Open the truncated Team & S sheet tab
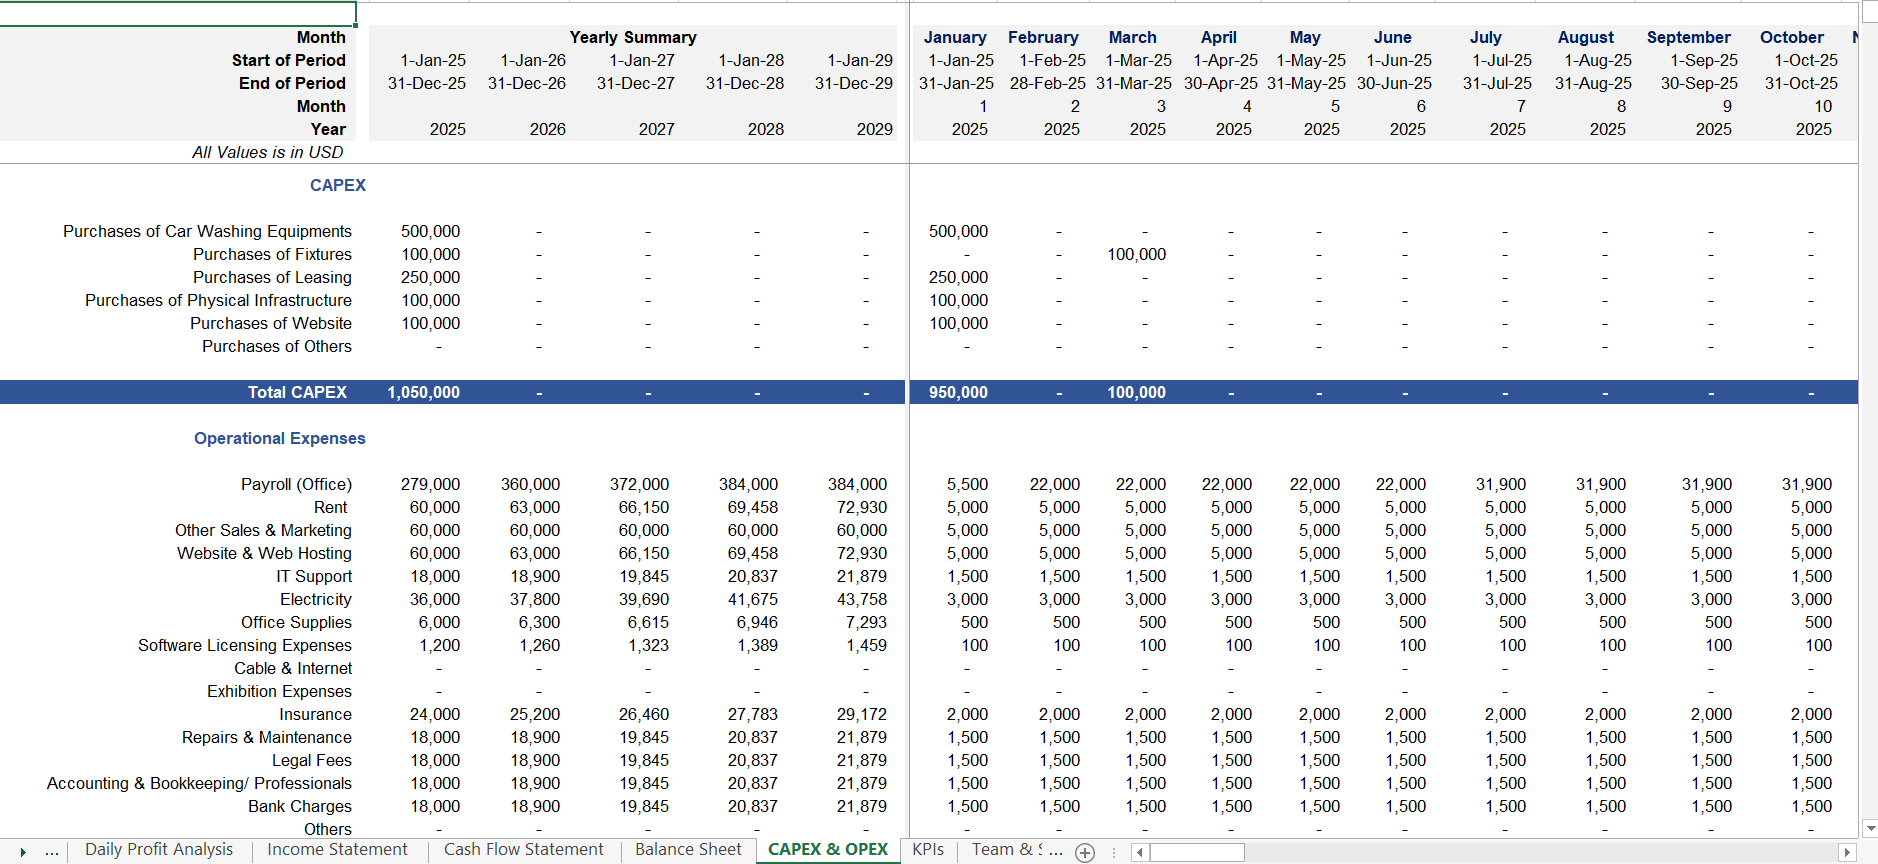Viewport: 1878px width, 864px height. (x=1006, y=850)
